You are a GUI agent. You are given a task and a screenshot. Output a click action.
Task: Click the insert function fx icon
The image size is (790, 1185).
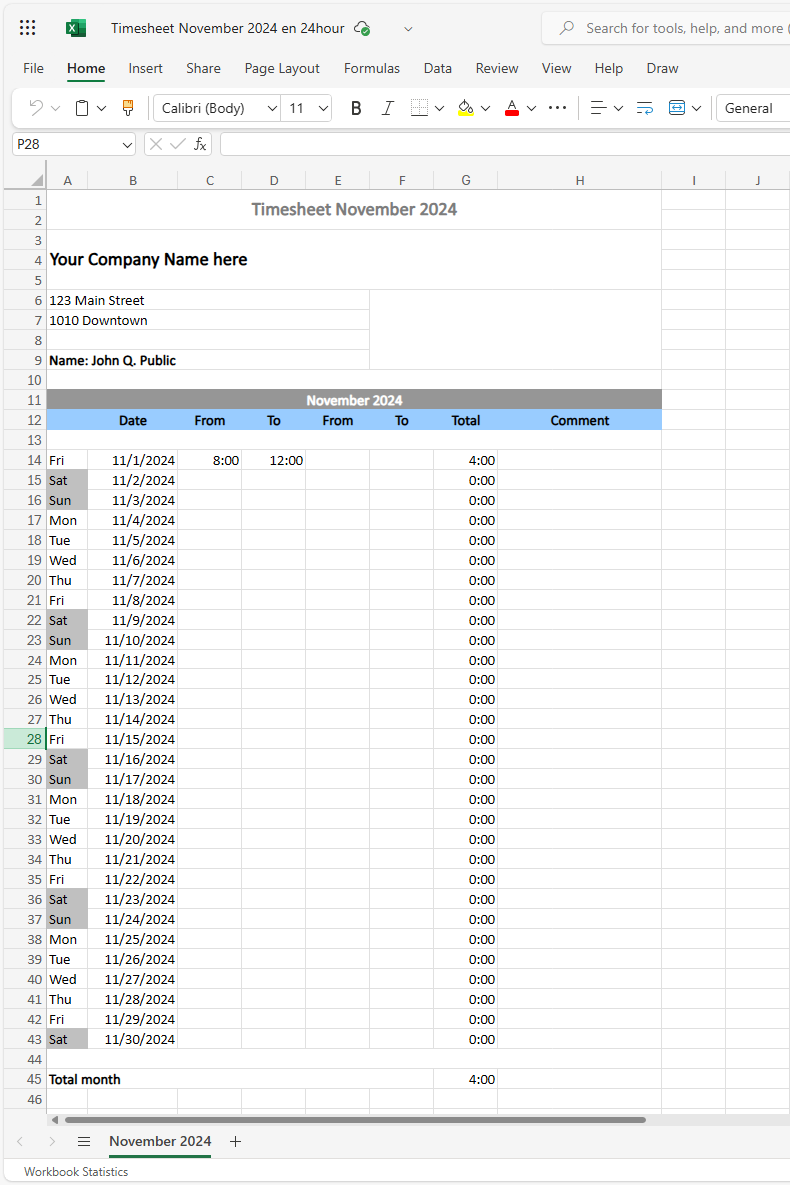[200, 144]
